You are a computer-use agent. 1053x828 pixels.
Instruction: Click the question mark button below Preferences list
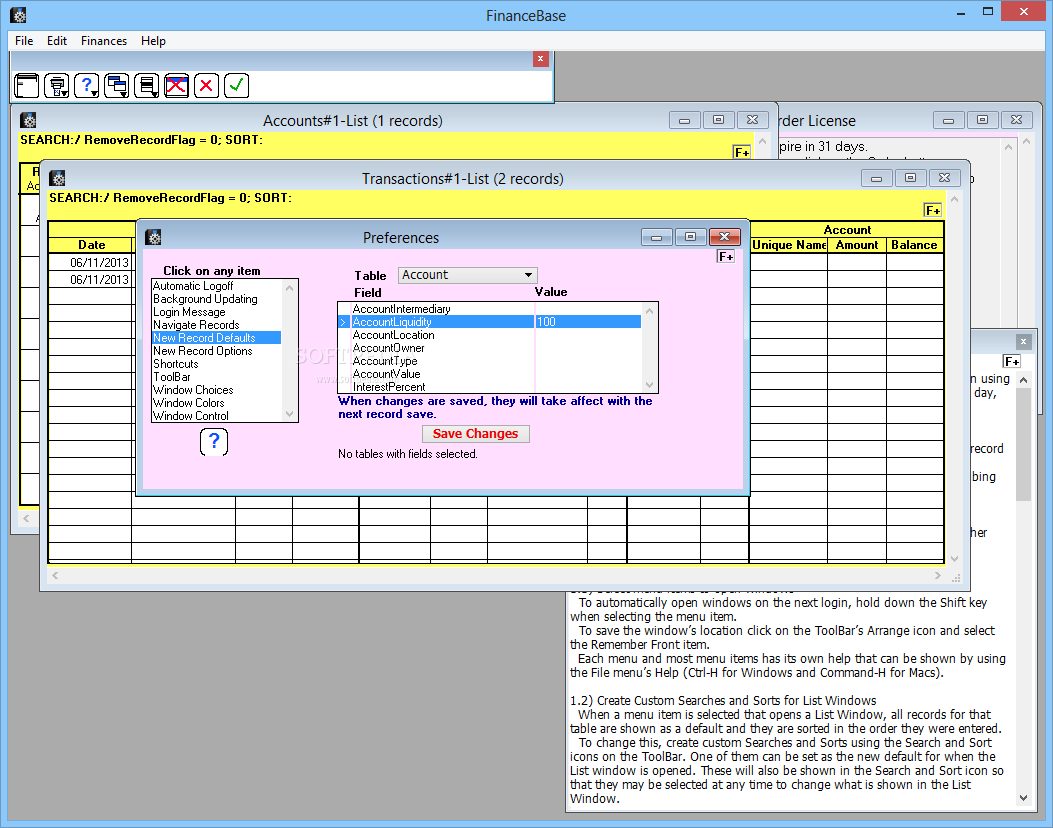tap(214, 442)
